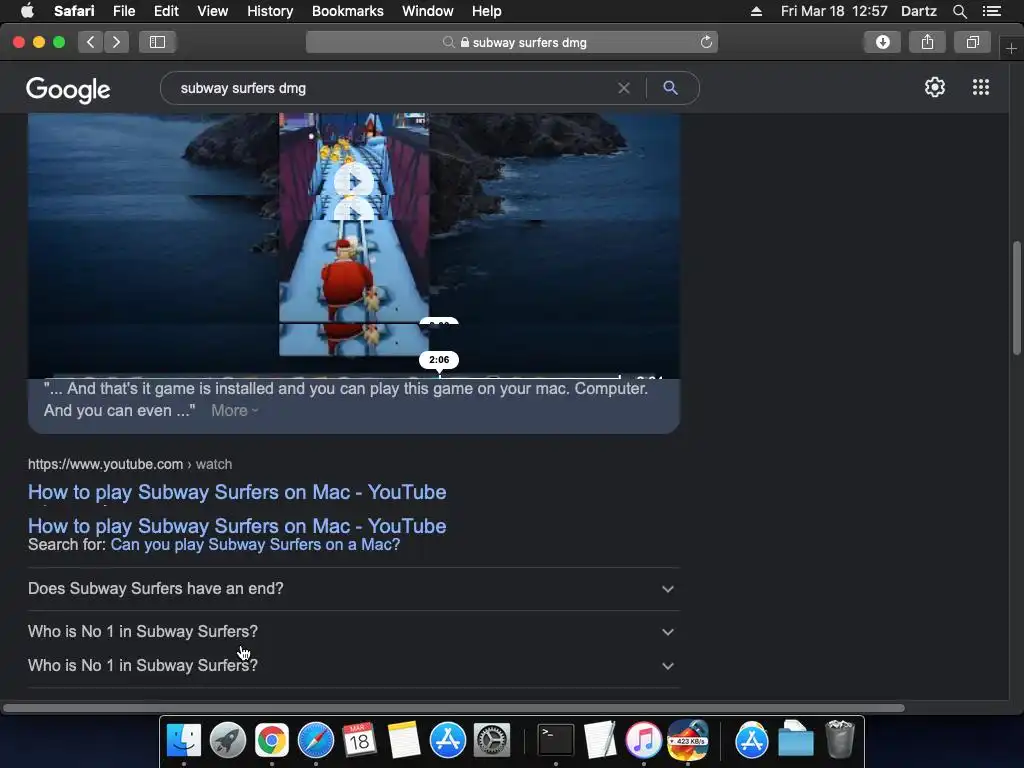Launch Launchpad rocket from the Dock
The image size is (1024, 768).
point(228,740)
